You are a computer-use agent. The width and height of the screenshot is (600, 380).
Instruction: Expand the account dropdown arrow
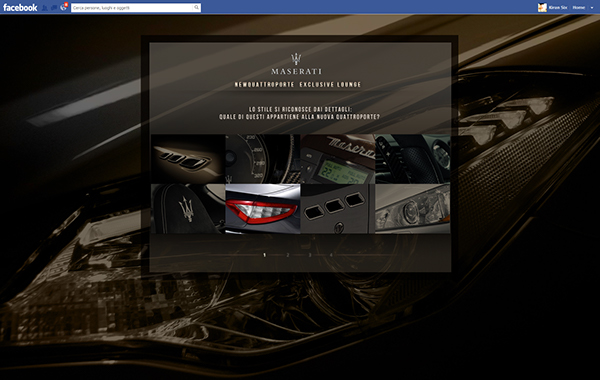coord(592,8)
